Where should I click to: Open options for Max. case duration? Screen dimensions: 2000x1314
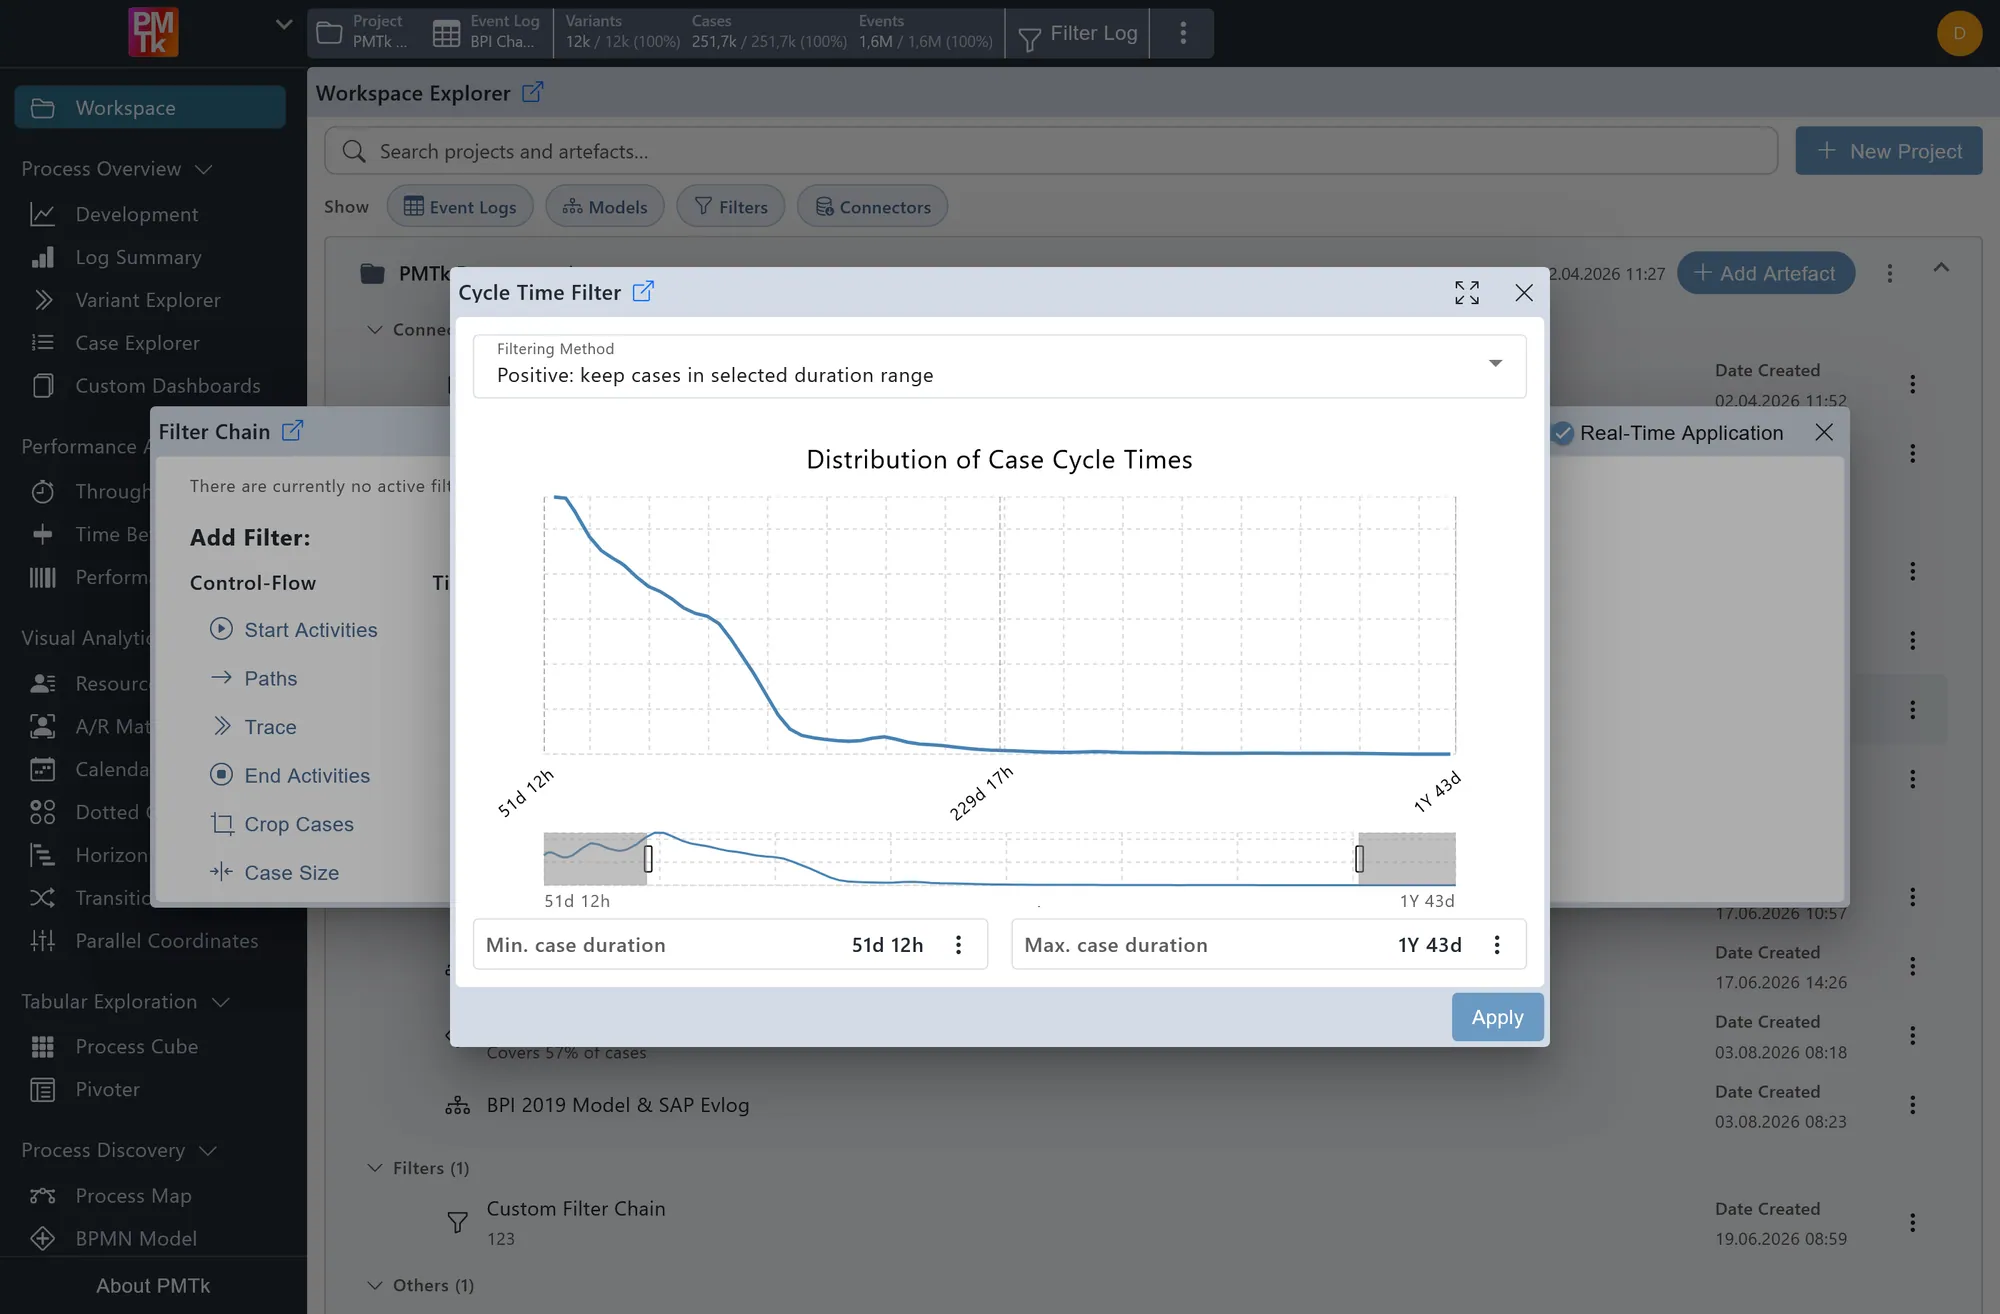click(1497, 945)
